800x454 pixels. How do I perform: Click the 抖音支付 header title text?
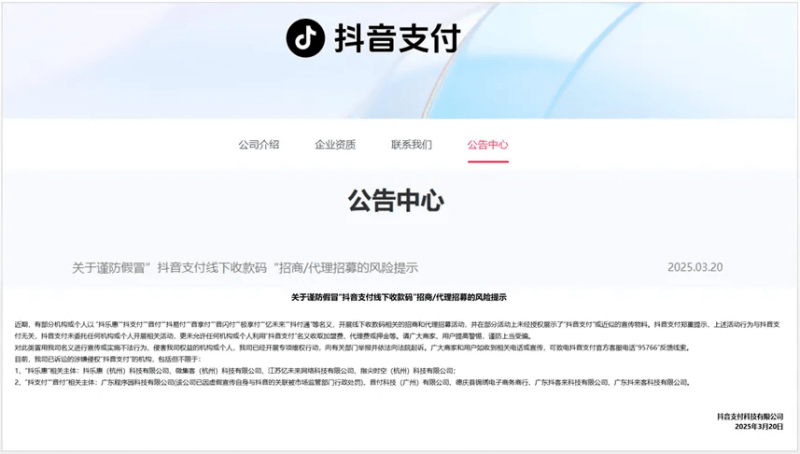(x=398, y=38)
